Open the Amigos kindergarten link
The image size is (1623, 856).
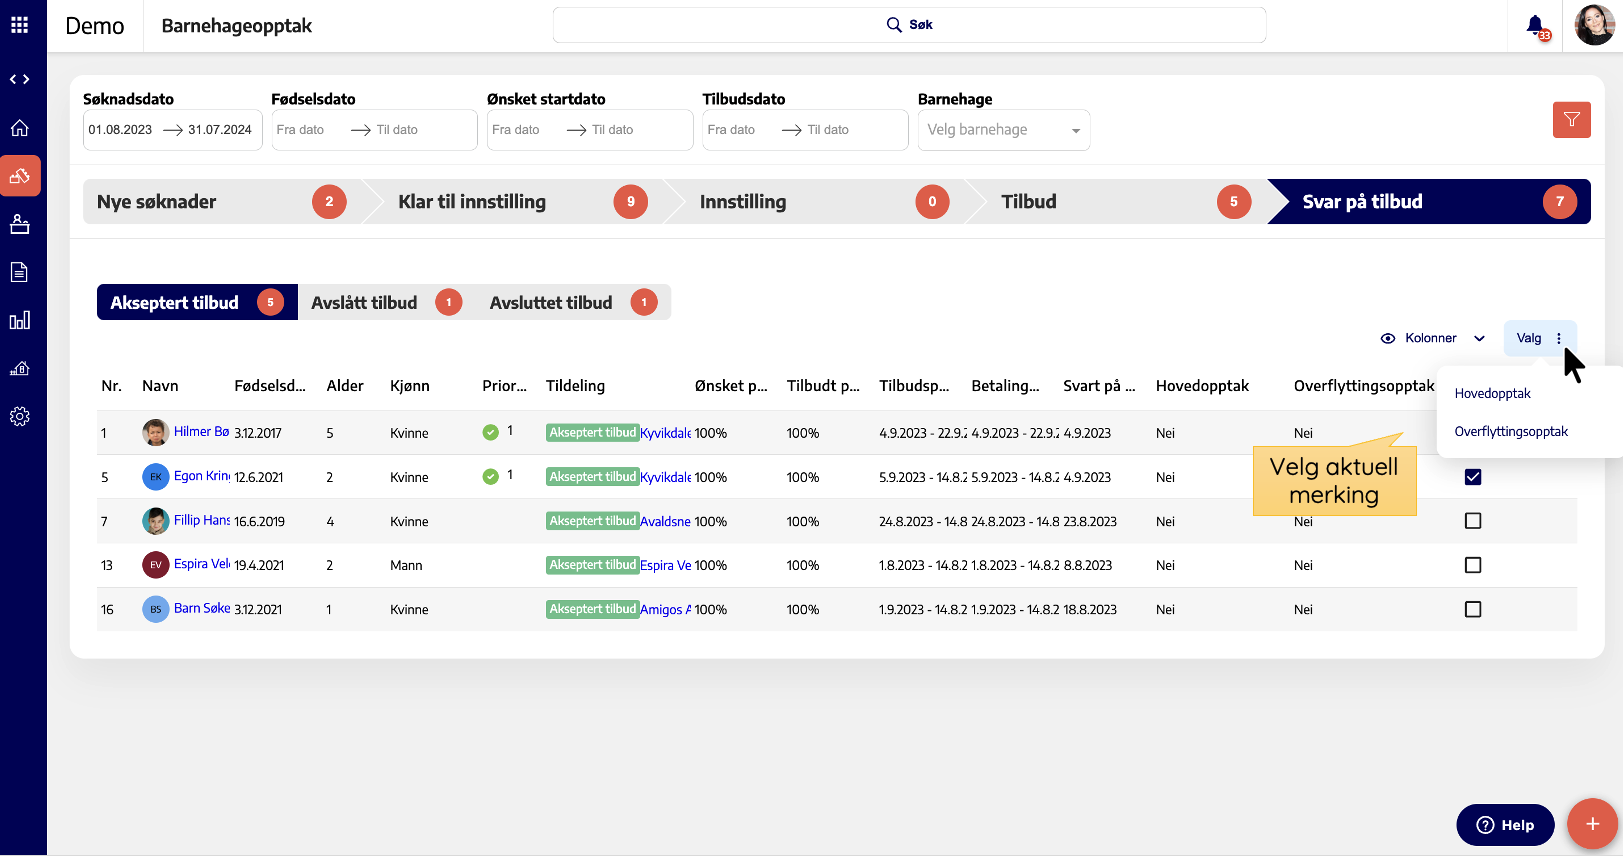point(665,609)
